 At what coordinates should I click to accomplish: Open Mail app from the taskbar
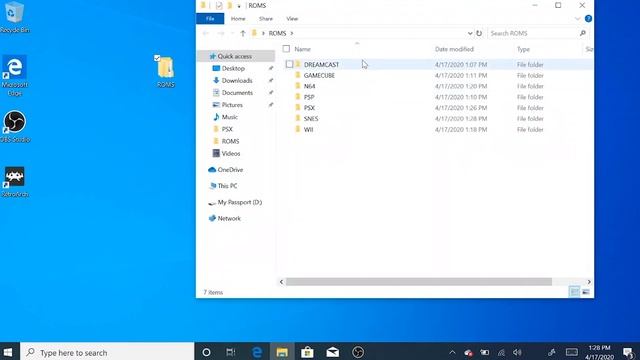(x=332, y=352)
